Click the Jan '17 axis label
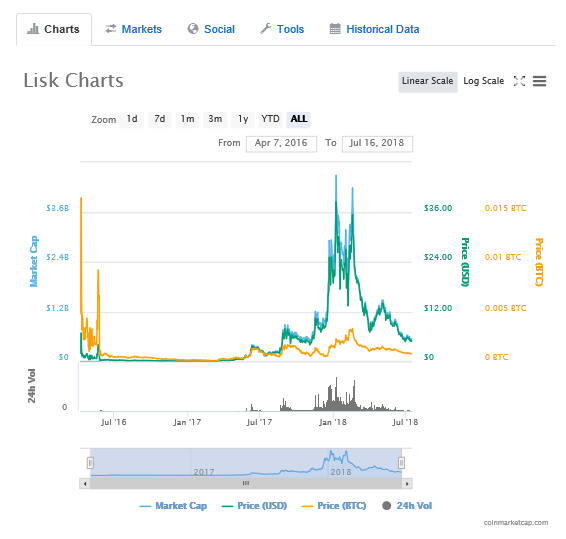Viewport: 566px width, 539px height. (x=187, y=422)
